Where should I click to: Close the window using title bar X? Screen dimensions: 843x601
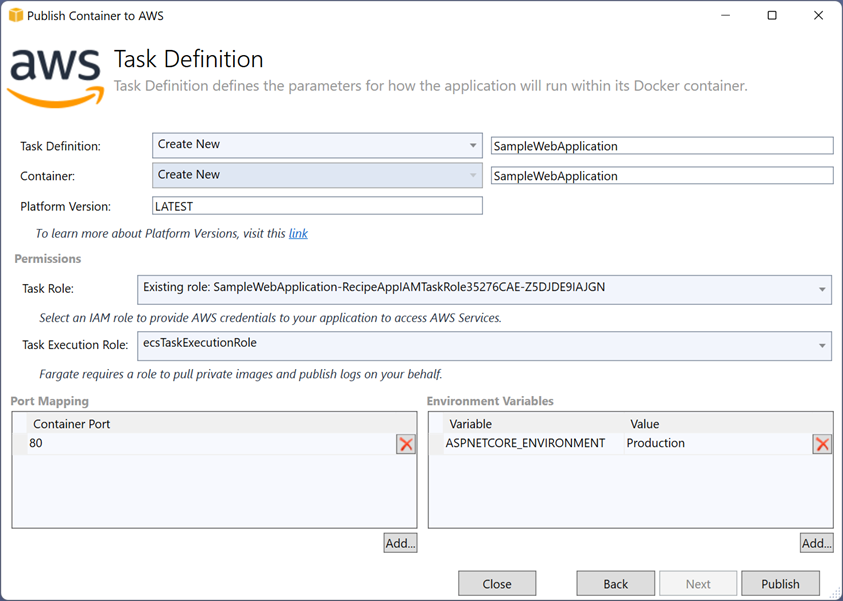point(818,16)
